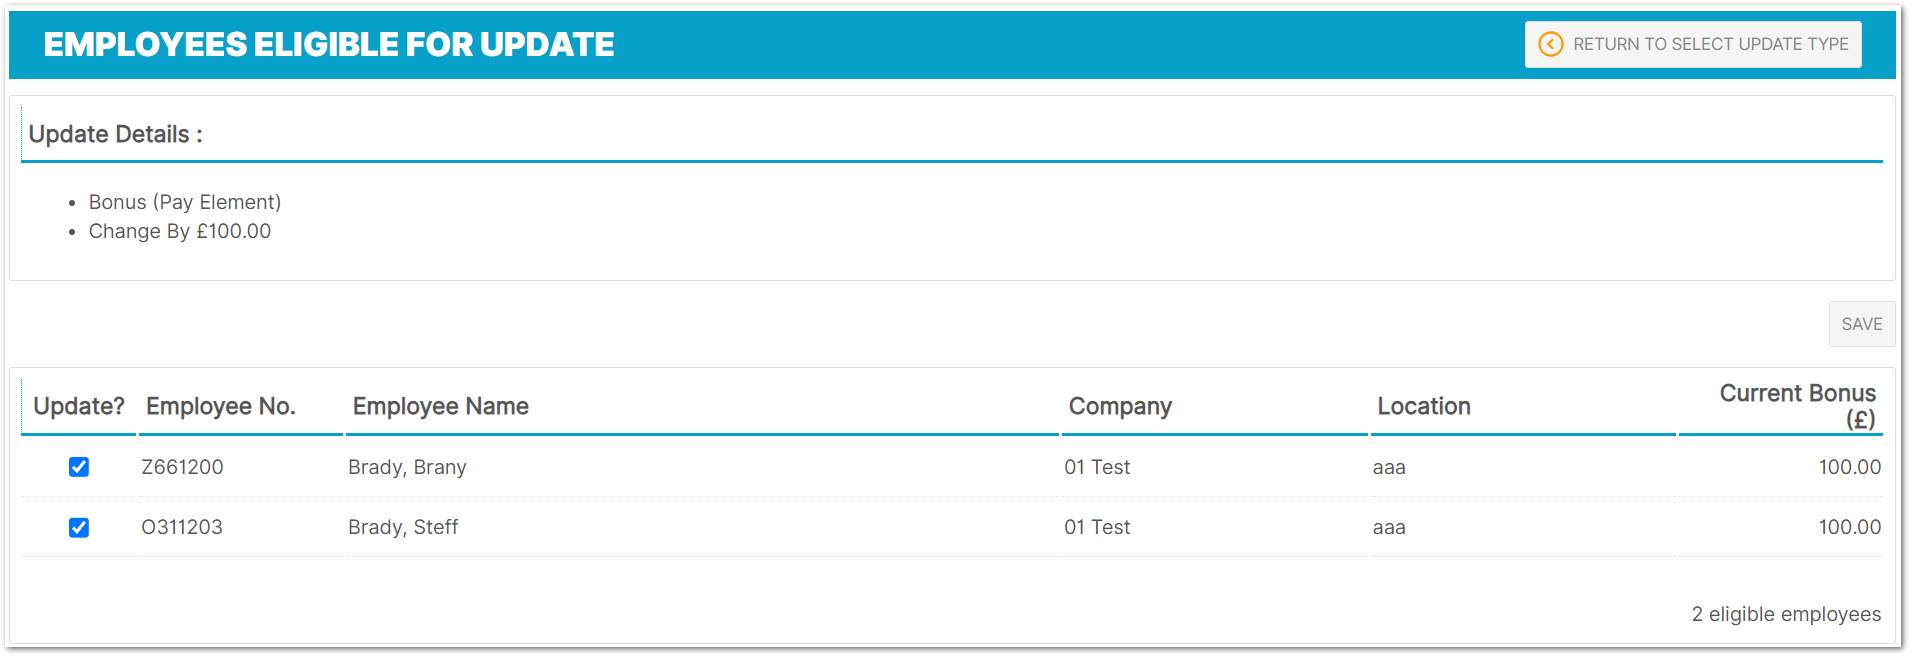Select employee number Z661200
1910x656 pixels.
[182, 467]
